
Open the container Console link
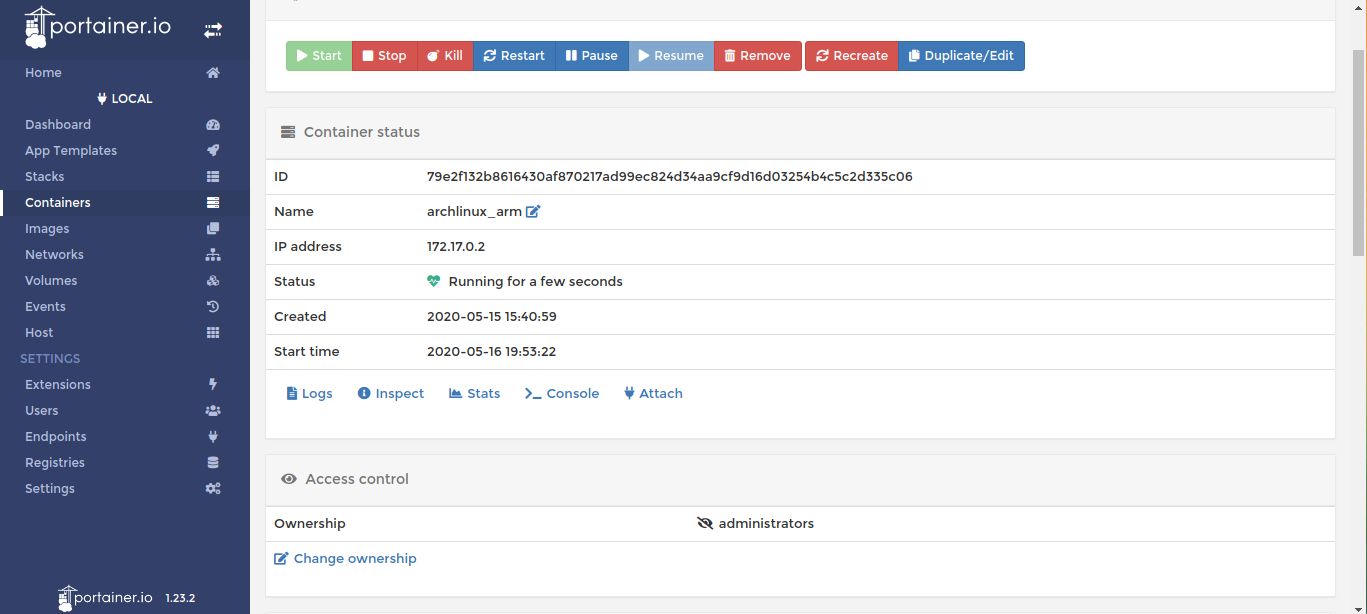point(562,394)
